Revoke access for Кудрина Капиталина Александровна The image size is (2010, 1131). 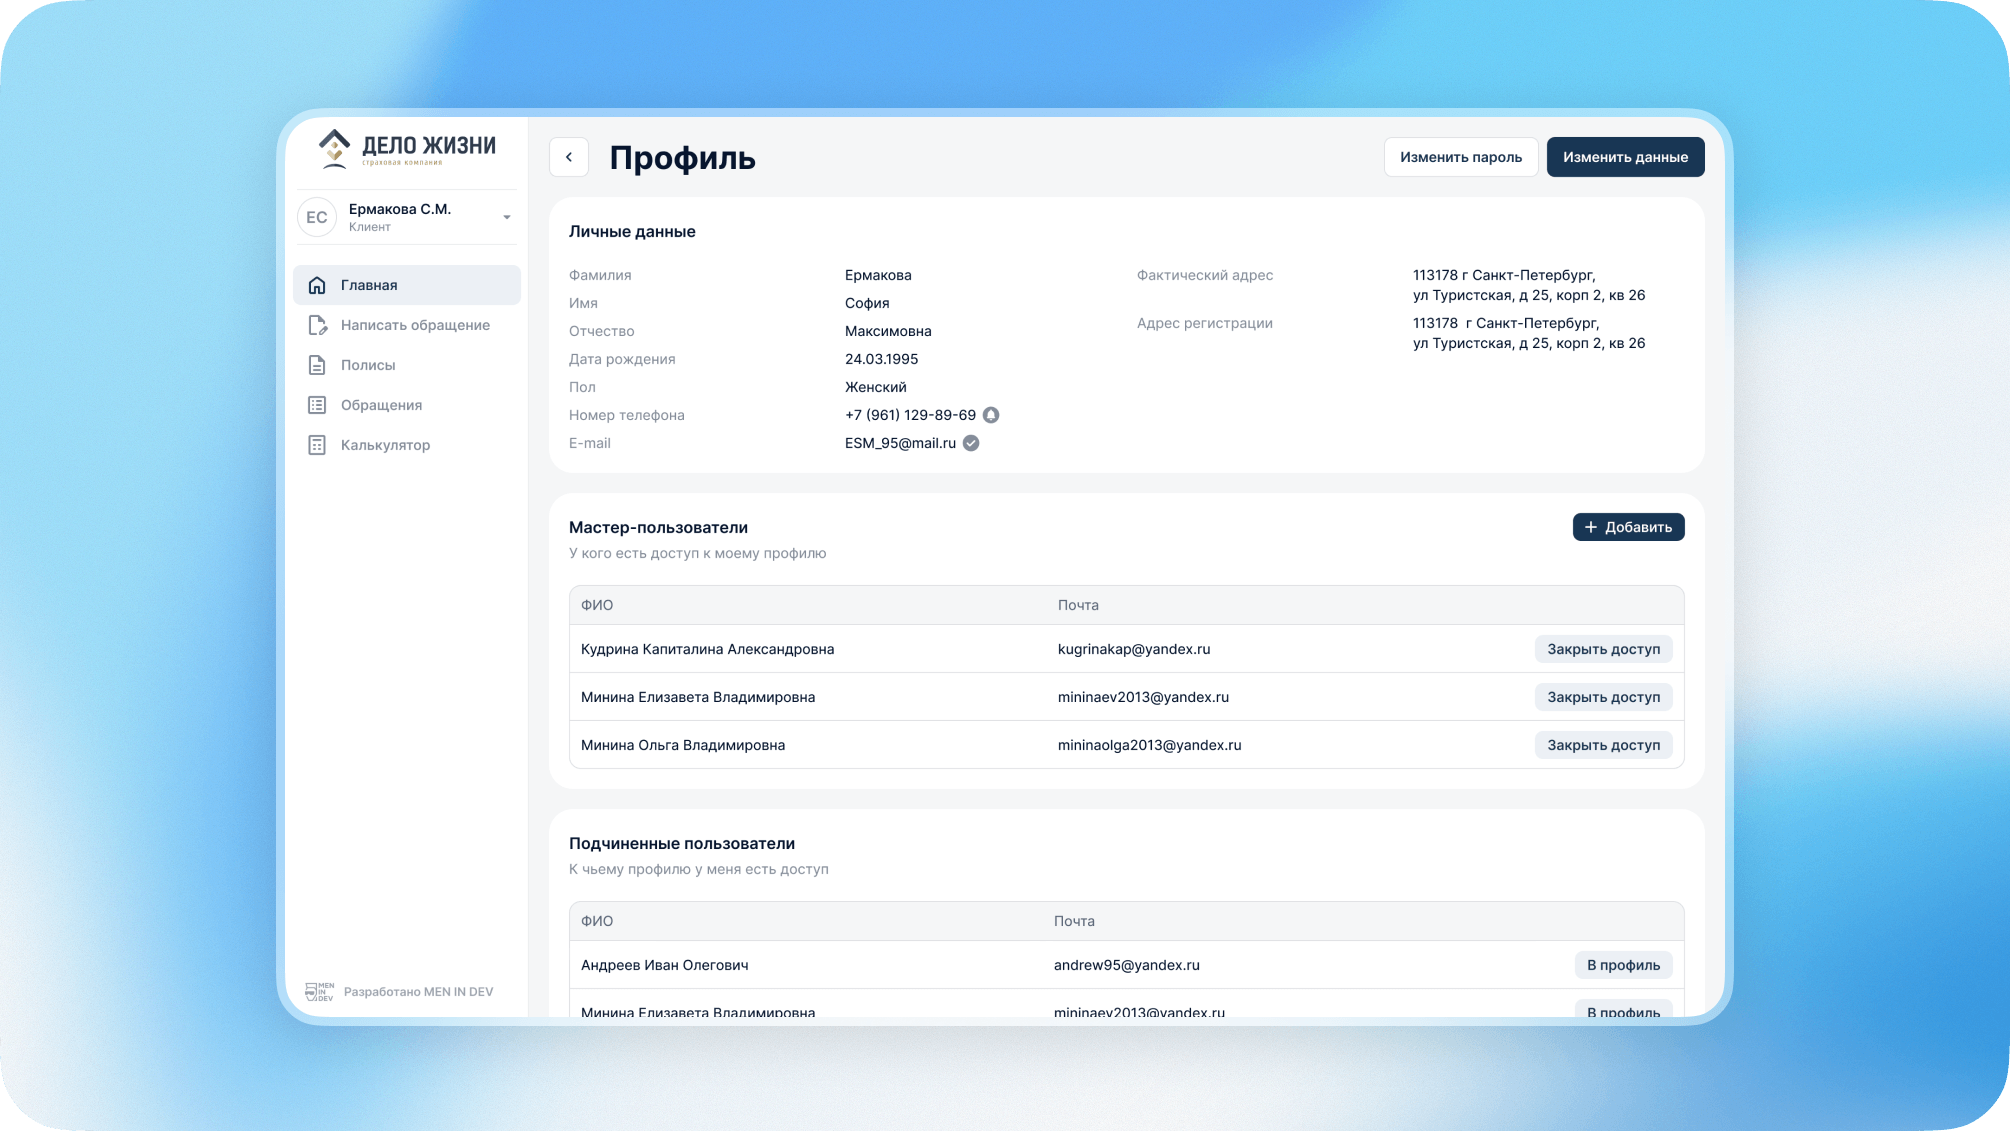[1603, 649]
